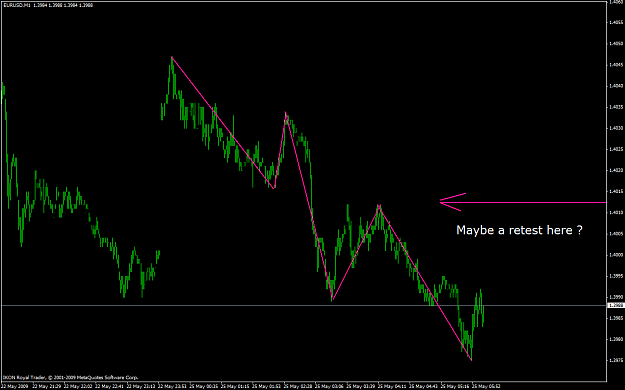
Task: Click the 25 May 03:39 time label
Action: pos(361,386)
